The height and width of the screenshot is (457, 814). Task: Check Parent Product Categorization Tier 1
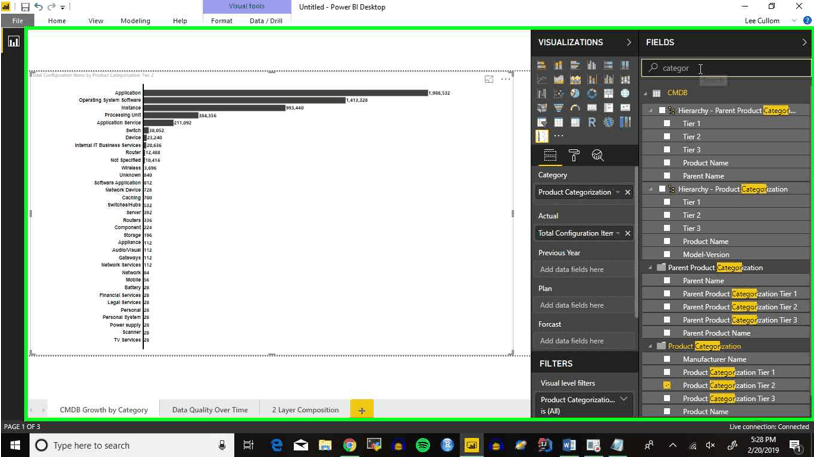coord(667,293)
